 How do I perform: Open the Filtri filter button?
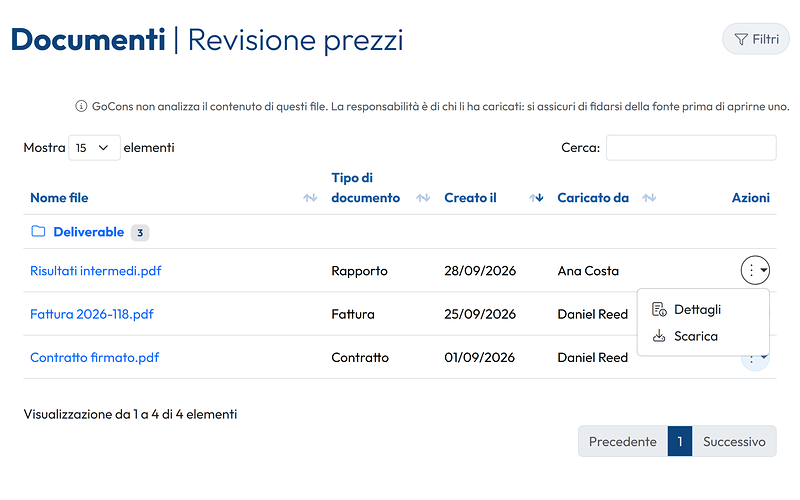pos(756,39)
